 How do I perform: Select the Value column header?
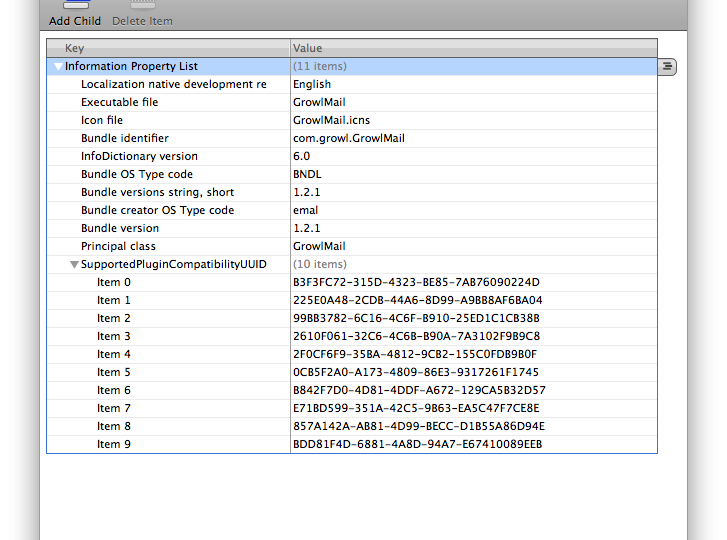click(x=474, y=48)
